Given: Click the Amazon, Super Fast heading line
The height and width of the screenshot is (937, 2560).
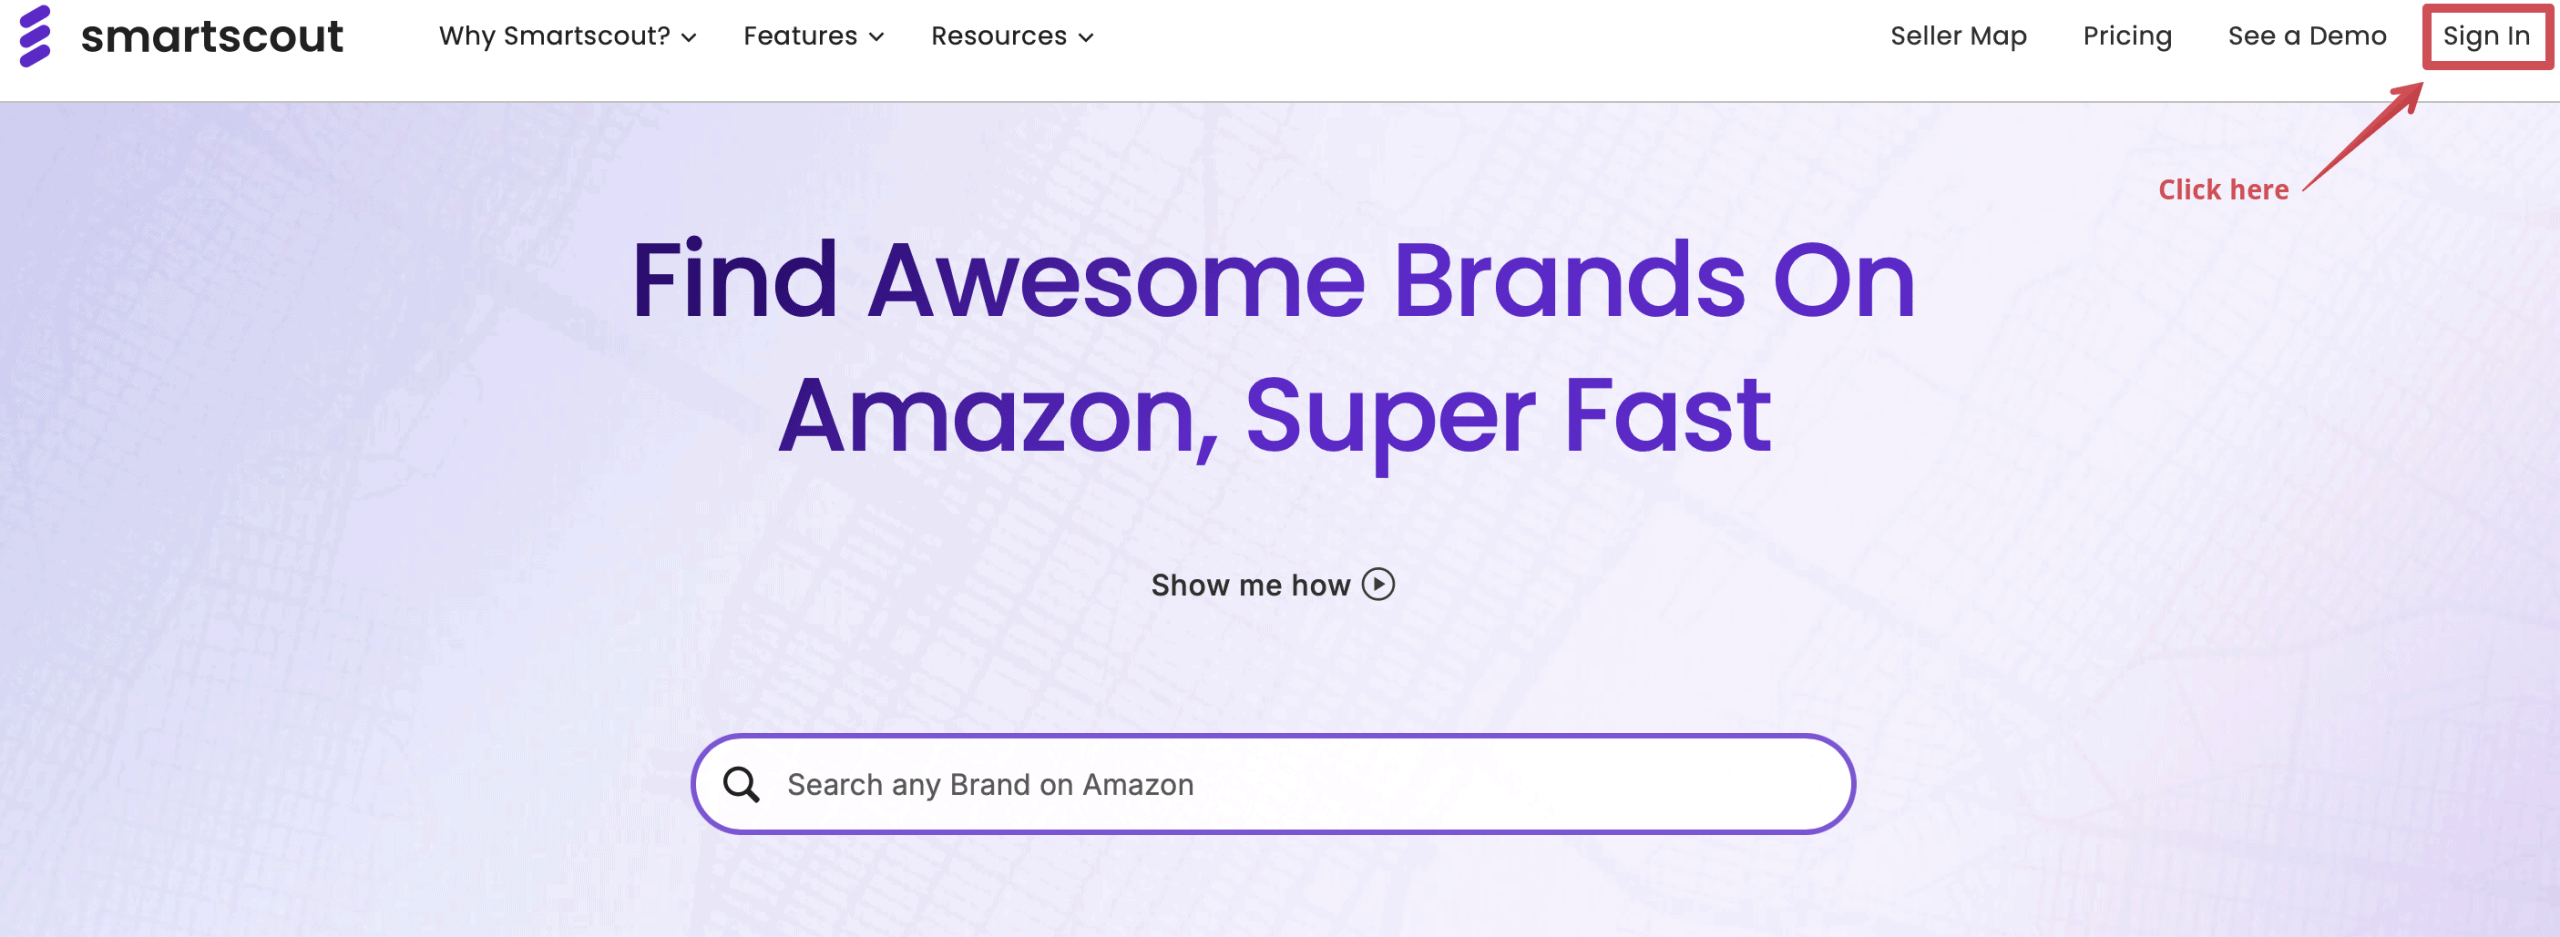Looking at the screenshot, I should (x=1274, y=418).
